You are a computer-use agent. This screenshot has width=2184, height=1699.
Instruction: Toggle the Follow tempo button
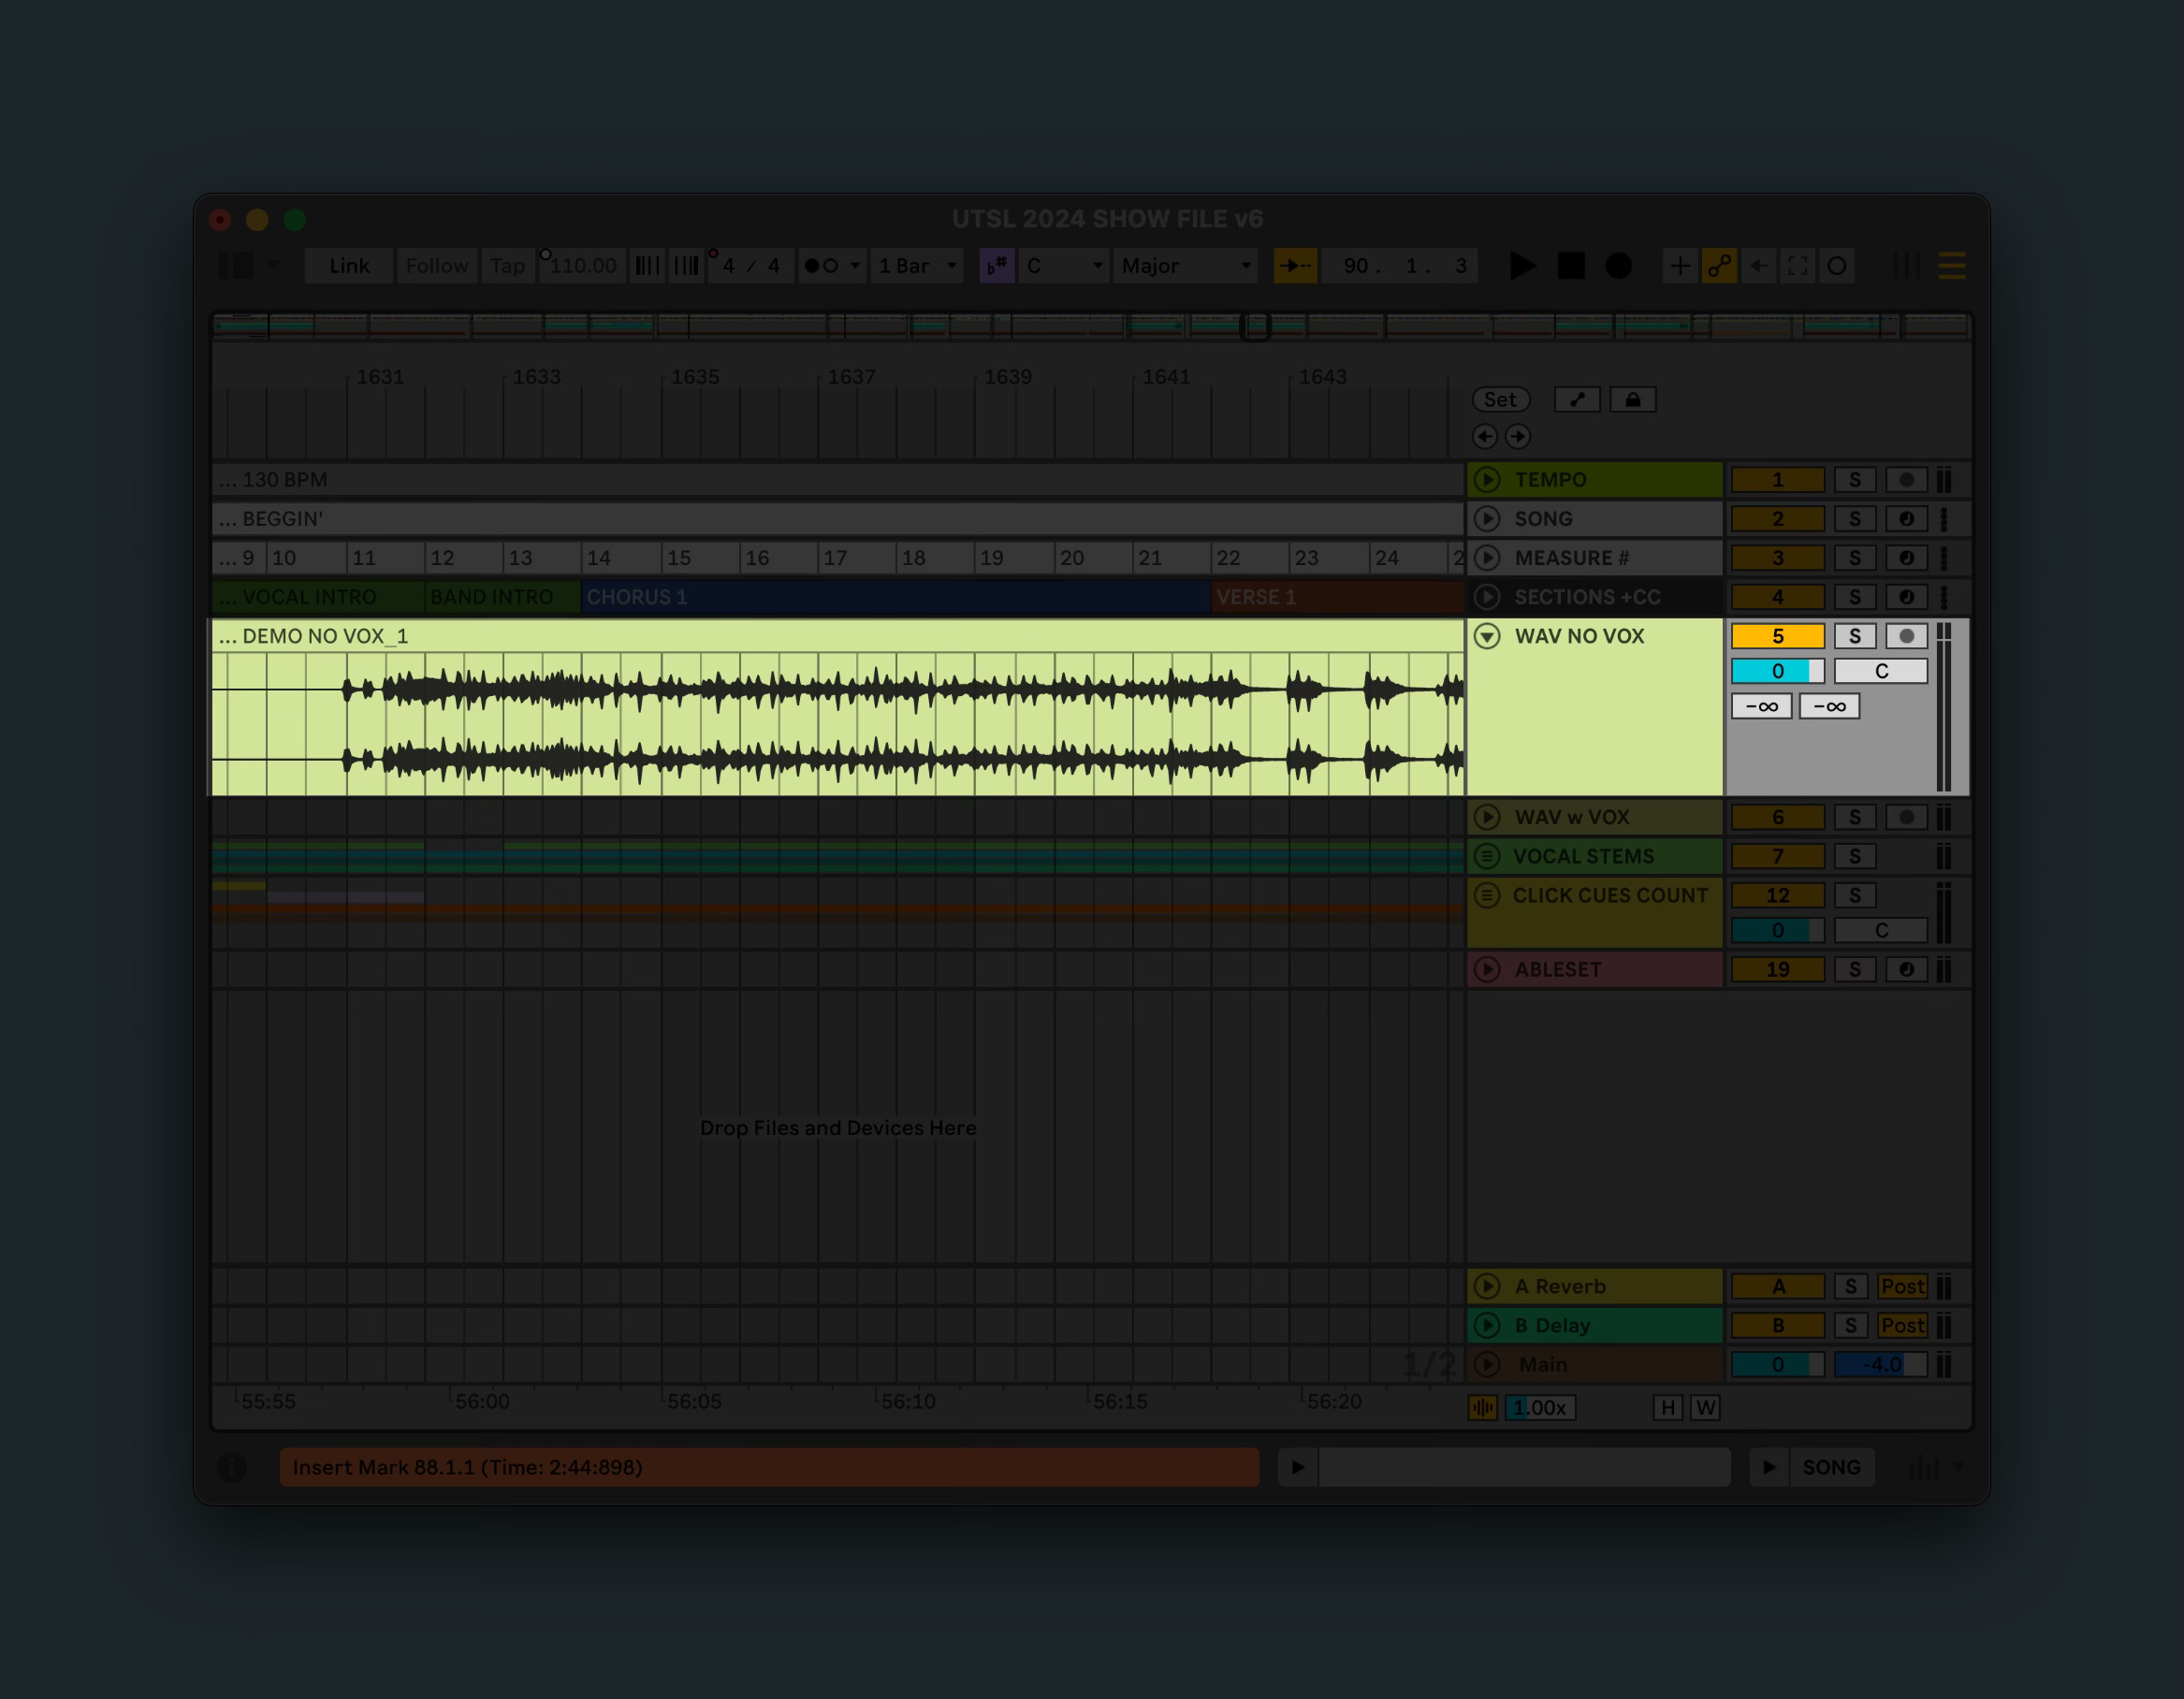click(437, 266)
